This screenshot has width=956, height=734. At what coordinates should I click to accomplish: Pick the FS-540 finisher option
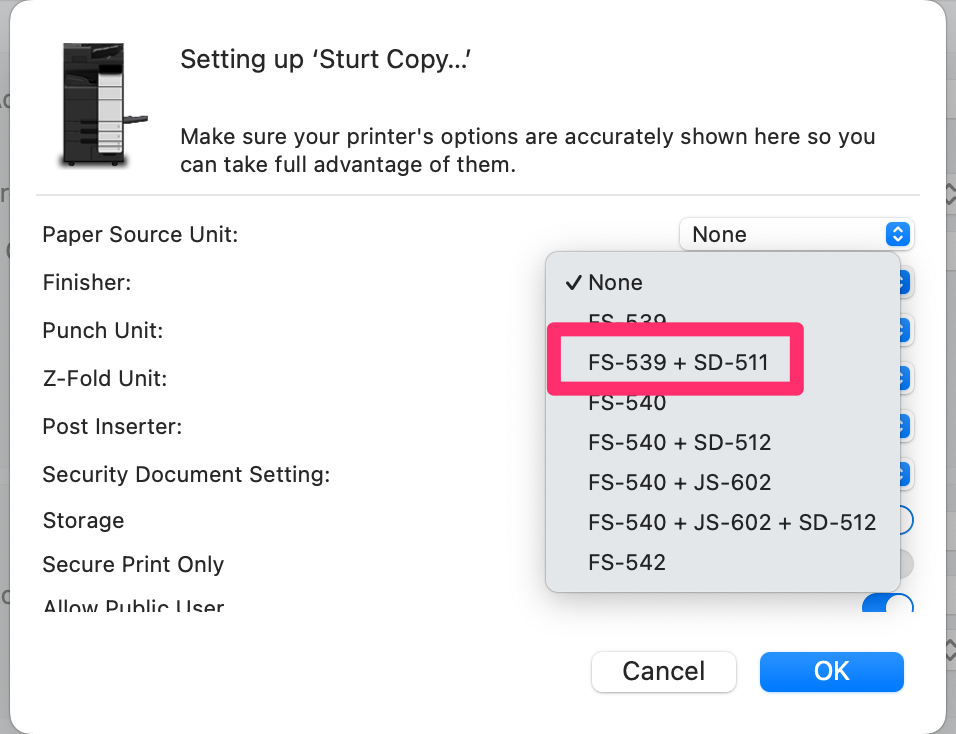(x=627, y=403)
